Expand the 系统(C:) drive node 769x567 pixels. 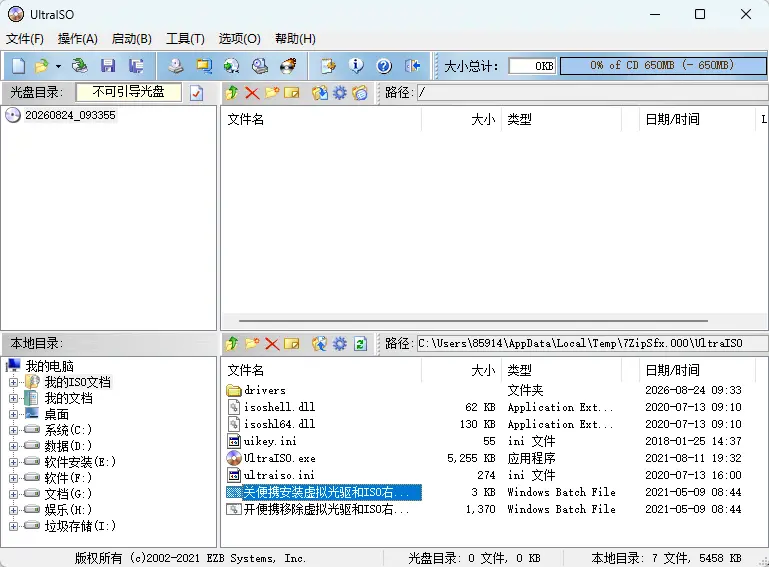[x=13, y=430]
